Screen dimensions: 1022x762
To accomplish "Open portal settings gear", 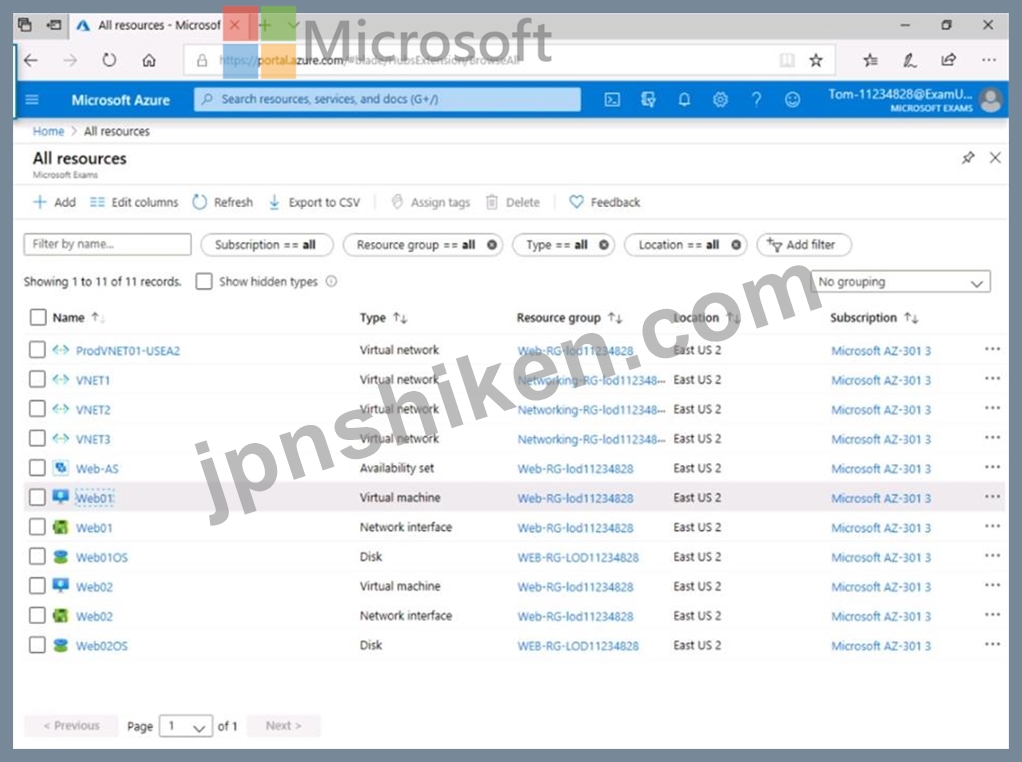I will coord(720,100).
